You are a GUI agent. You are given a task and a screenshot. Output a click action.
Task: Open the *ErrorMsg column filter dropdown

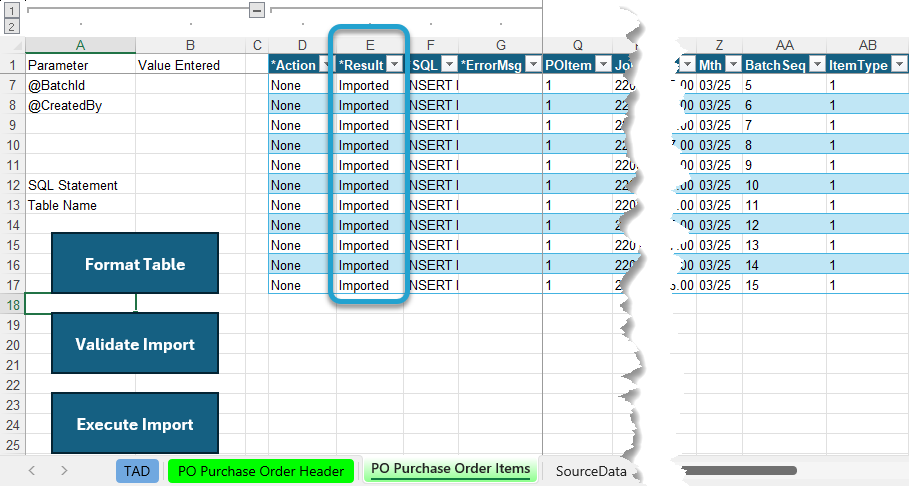tap(533, 64)
